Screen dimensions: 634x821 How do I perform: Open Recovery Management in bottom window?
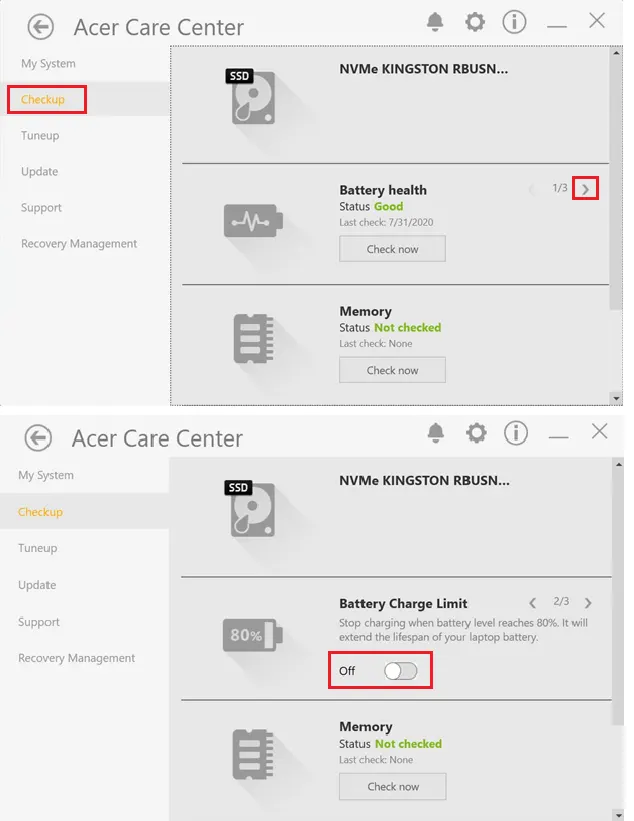(76, 658)
